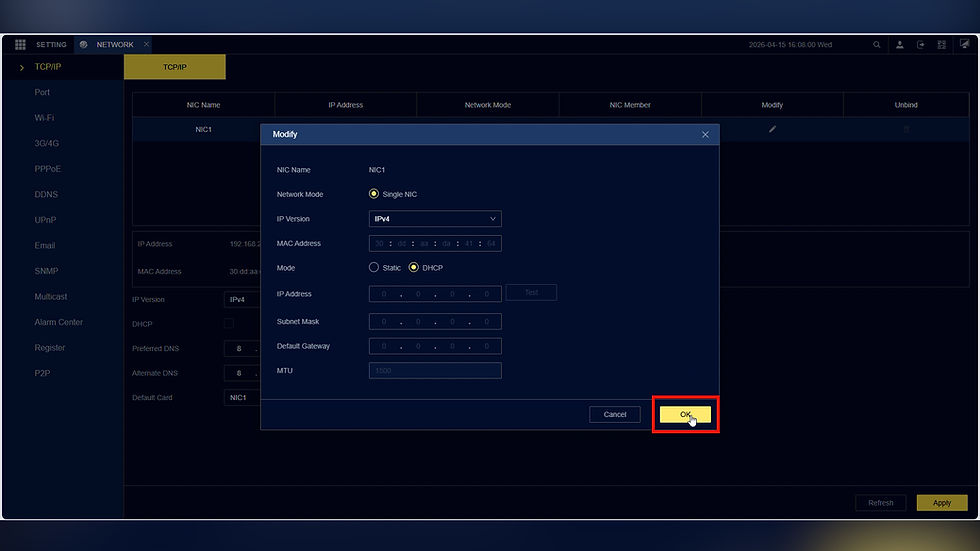Click OK in the Modify dialog
The image size is (980, 551).
point(685,414)
